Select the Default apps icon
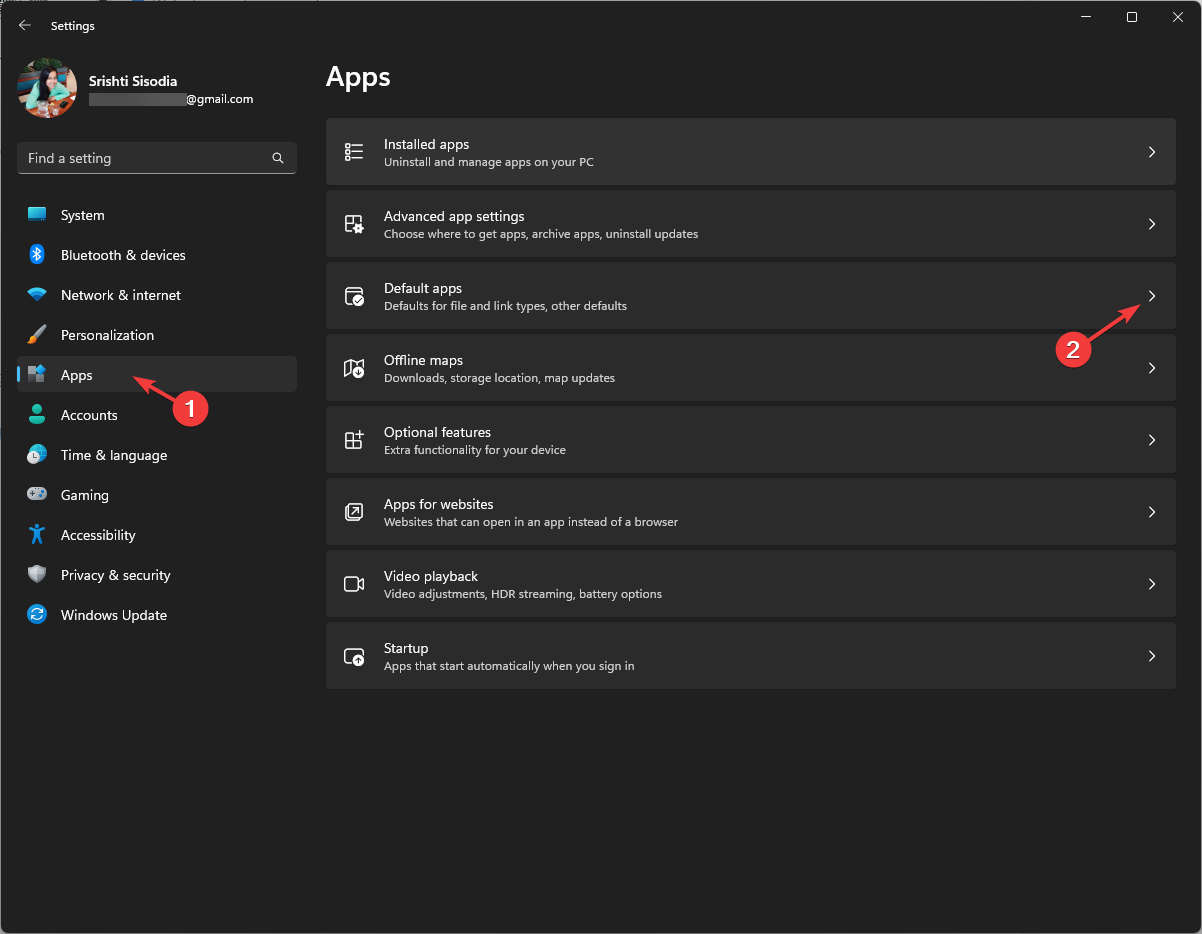Viewport: 1202px width, 934px height. coord(353,295)
